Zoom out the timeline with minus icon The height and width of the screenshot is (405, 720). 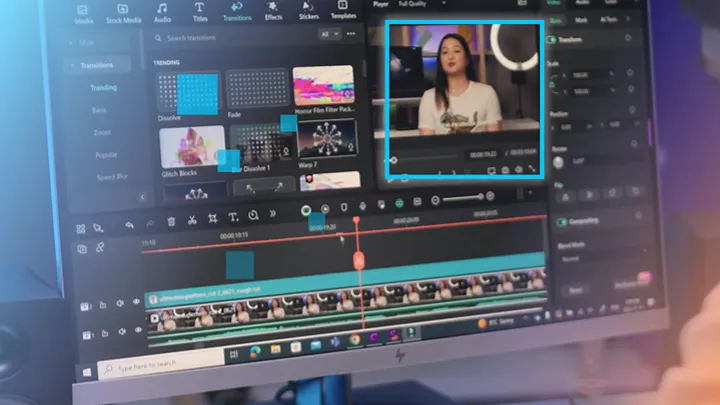(435, 200)
